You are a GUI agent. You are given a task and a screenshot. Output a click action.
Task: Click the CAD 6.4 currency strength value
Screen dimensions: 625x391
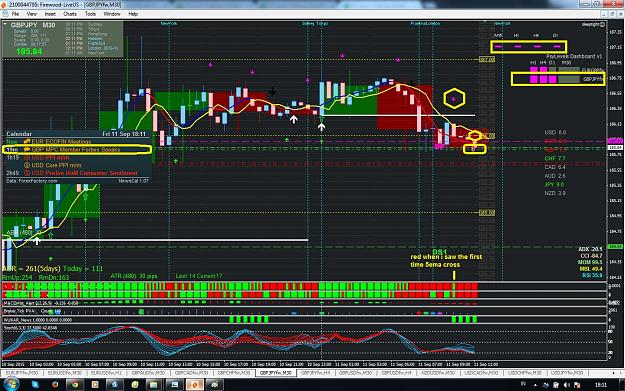(555, 167)
